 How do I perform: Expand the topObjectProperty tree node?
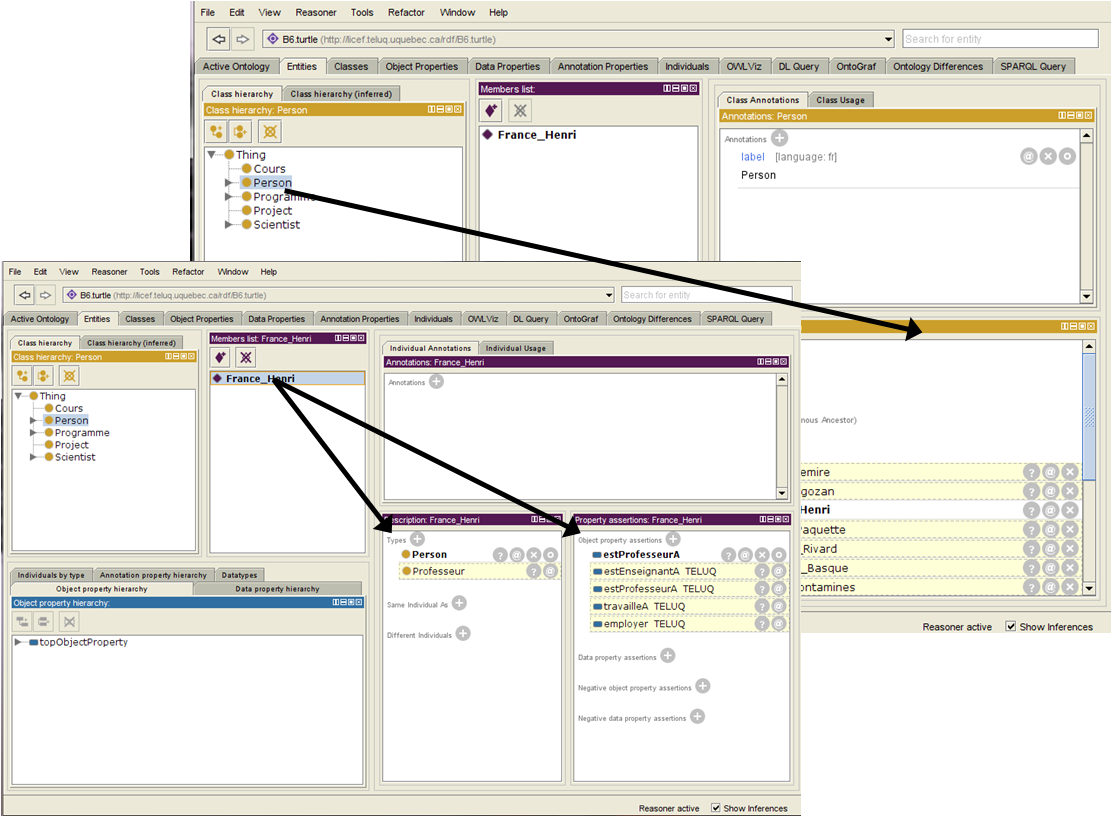(19, 642)
